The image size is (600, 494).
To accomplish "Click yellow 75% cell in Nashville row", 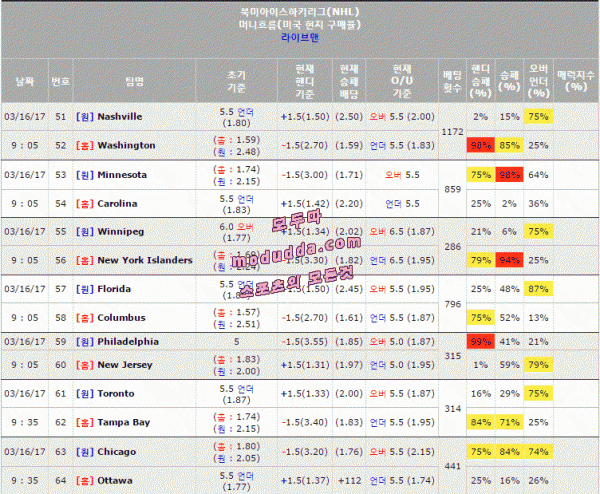I will 538,117.
